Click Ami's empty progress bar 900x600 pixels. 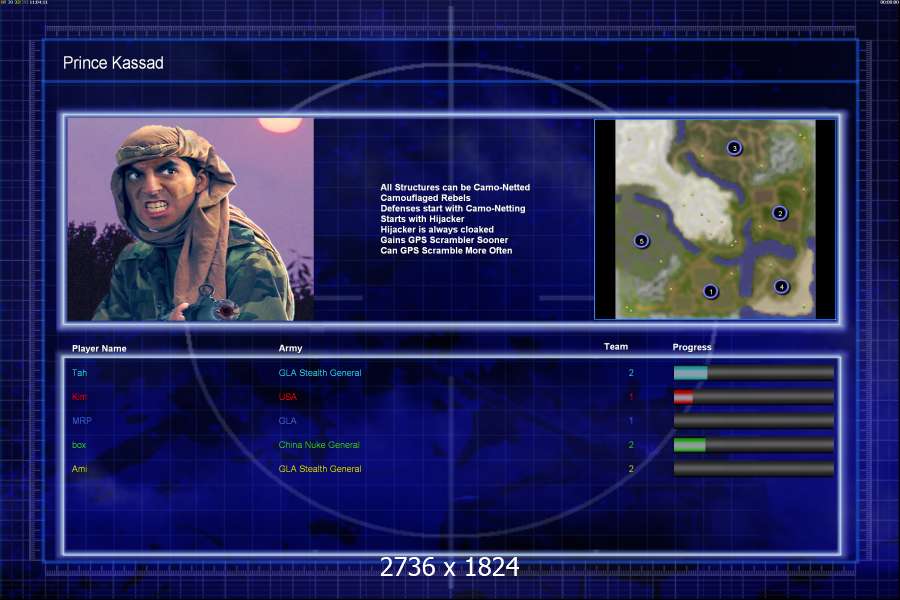(754, 469)
